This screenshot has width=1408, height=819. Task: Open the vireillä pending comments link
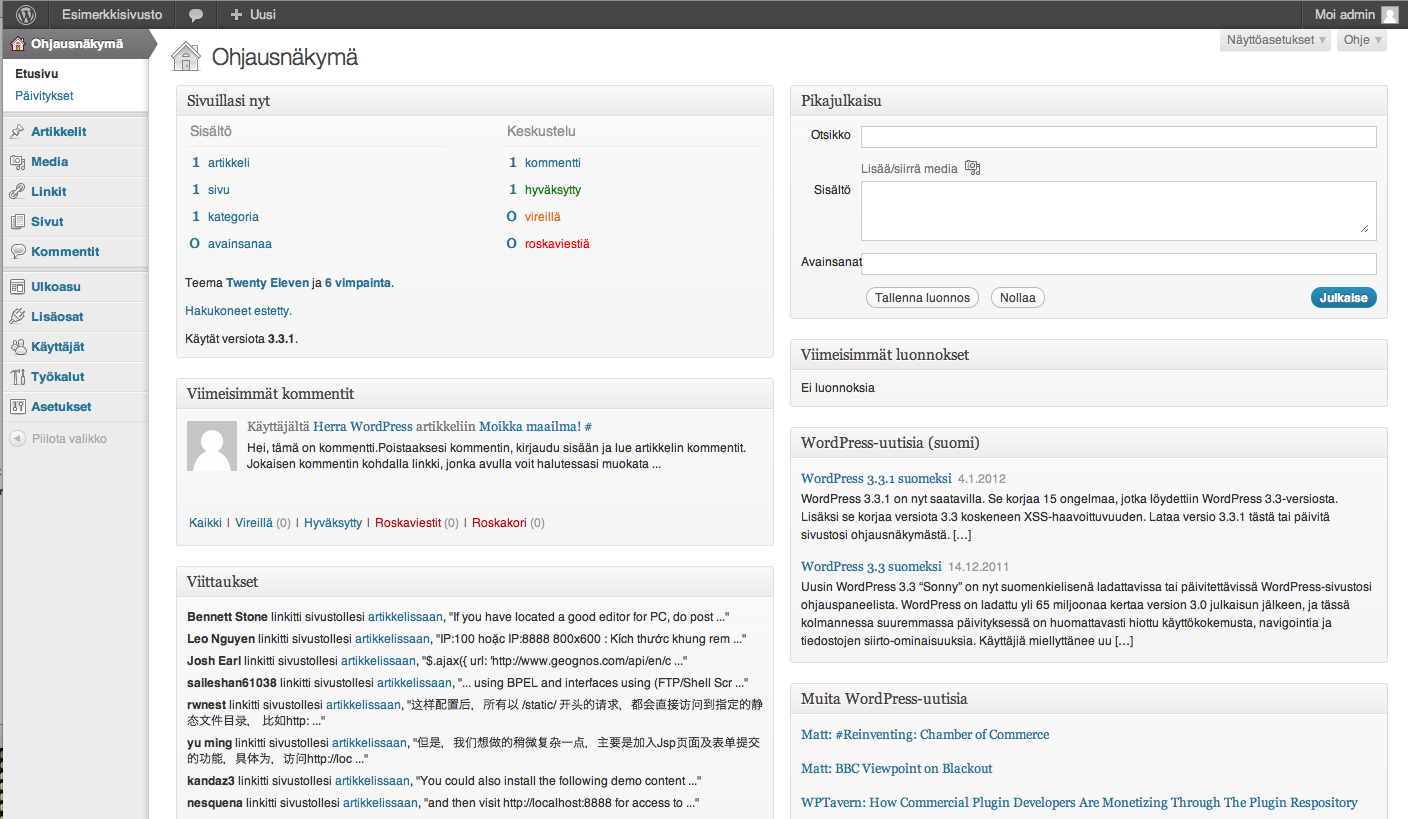[543, 217]
